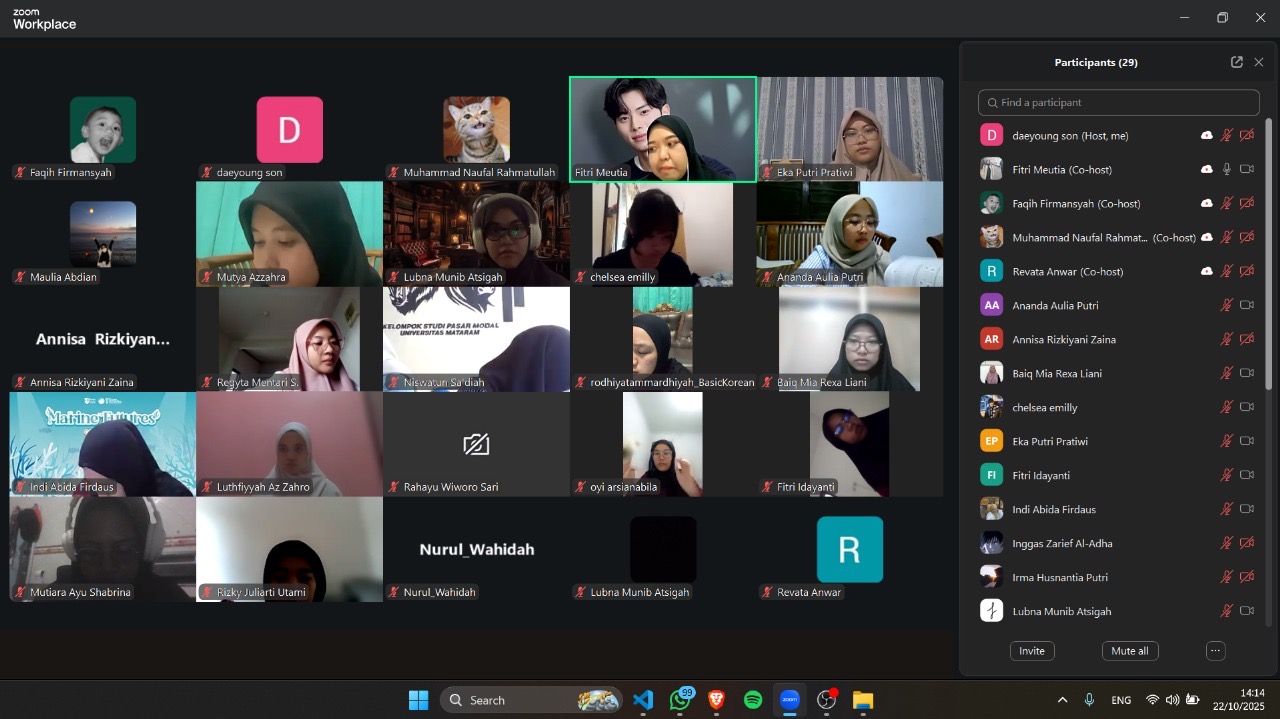Image resolution: width=1280 pixels, height=719 pixels.
Task: Select Fitri Meutia's highlighted video tile
Action: tap(663, 129)
